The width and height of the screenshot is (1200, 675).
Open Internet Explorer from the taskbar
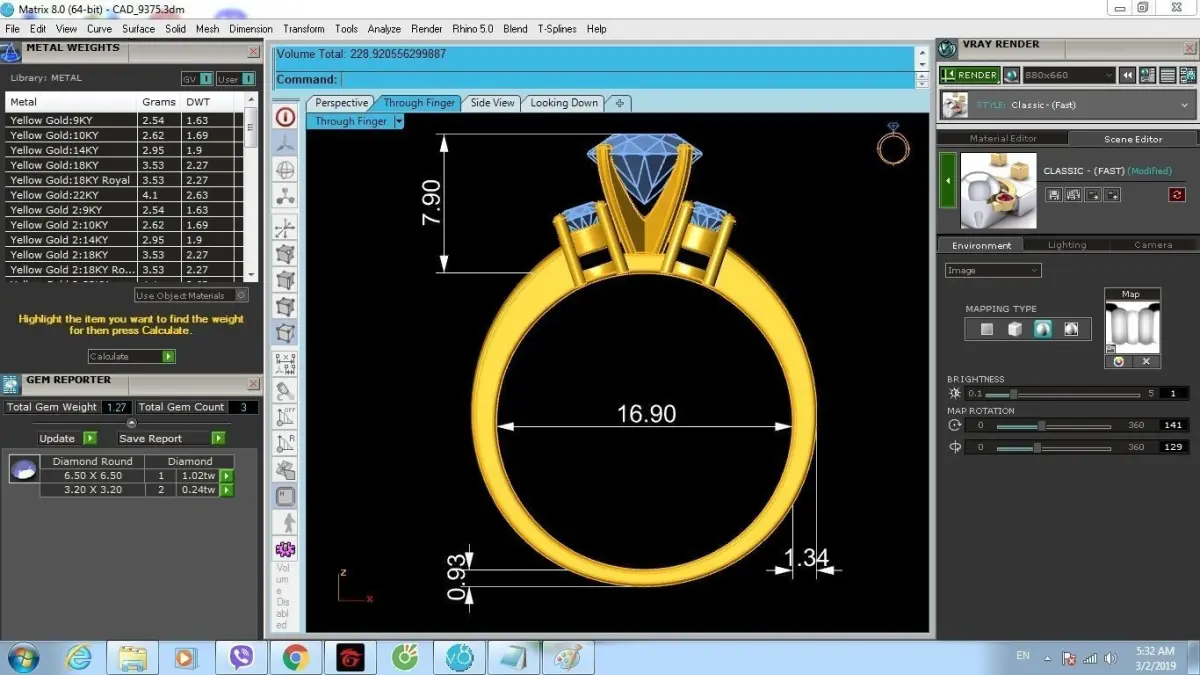point(79,657)
